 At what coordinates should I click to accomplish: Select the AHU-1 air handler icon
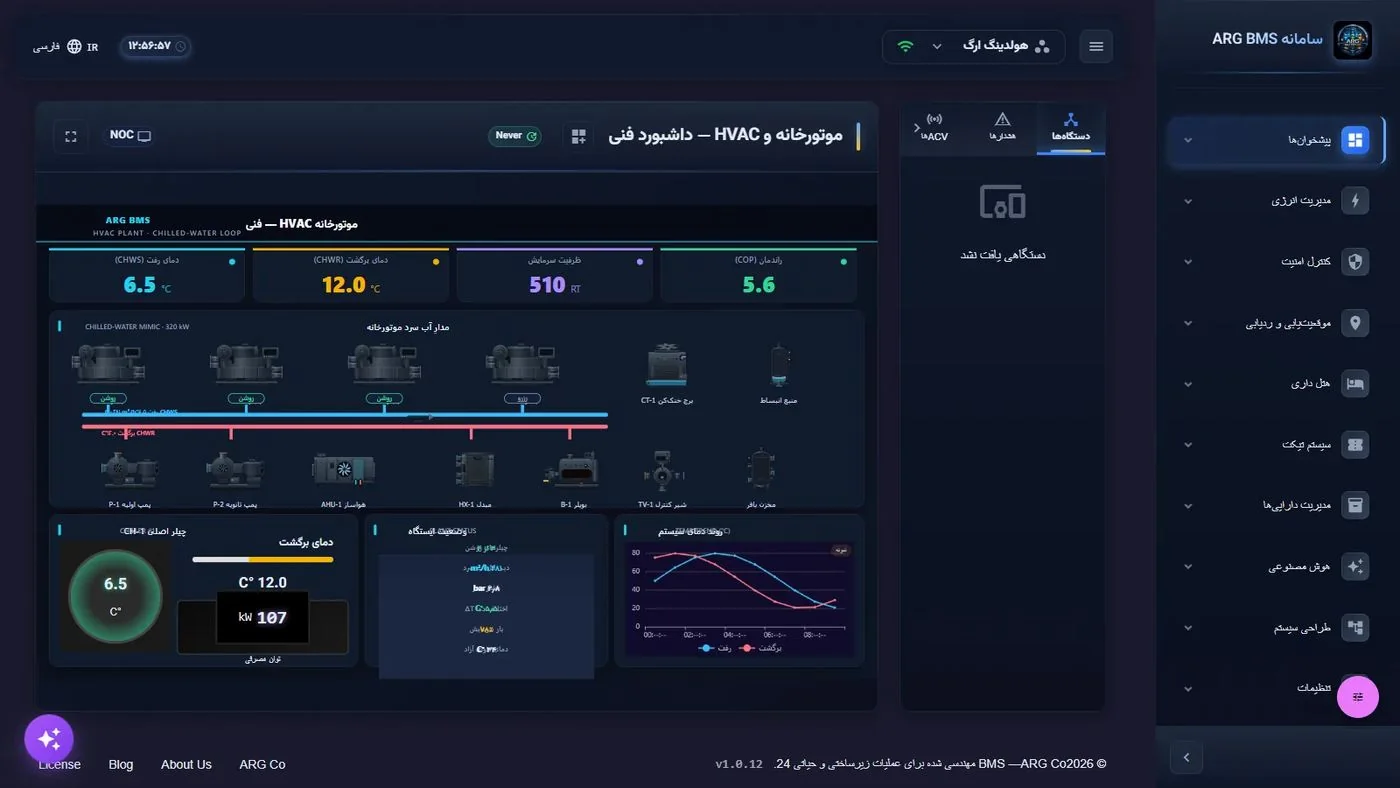(x=344, y=470)
